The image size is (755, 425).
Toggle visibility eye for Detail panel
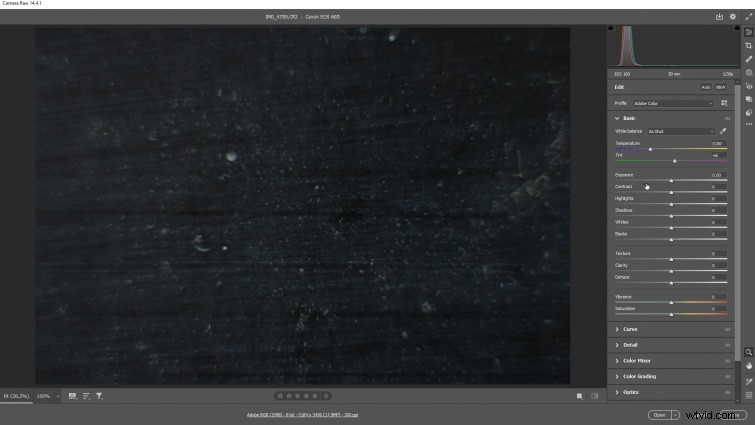pyautogui.click(x=728, y=345)
